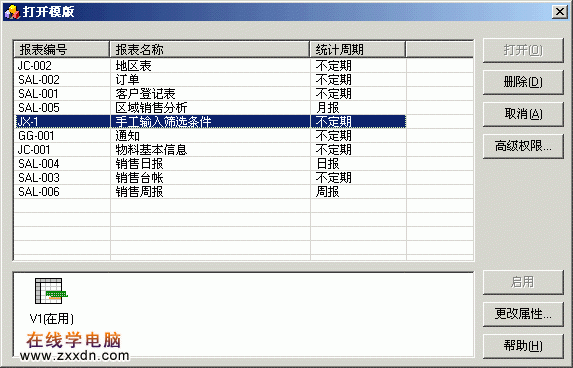Open the 高级权限... settings

(x=523, y=146)
